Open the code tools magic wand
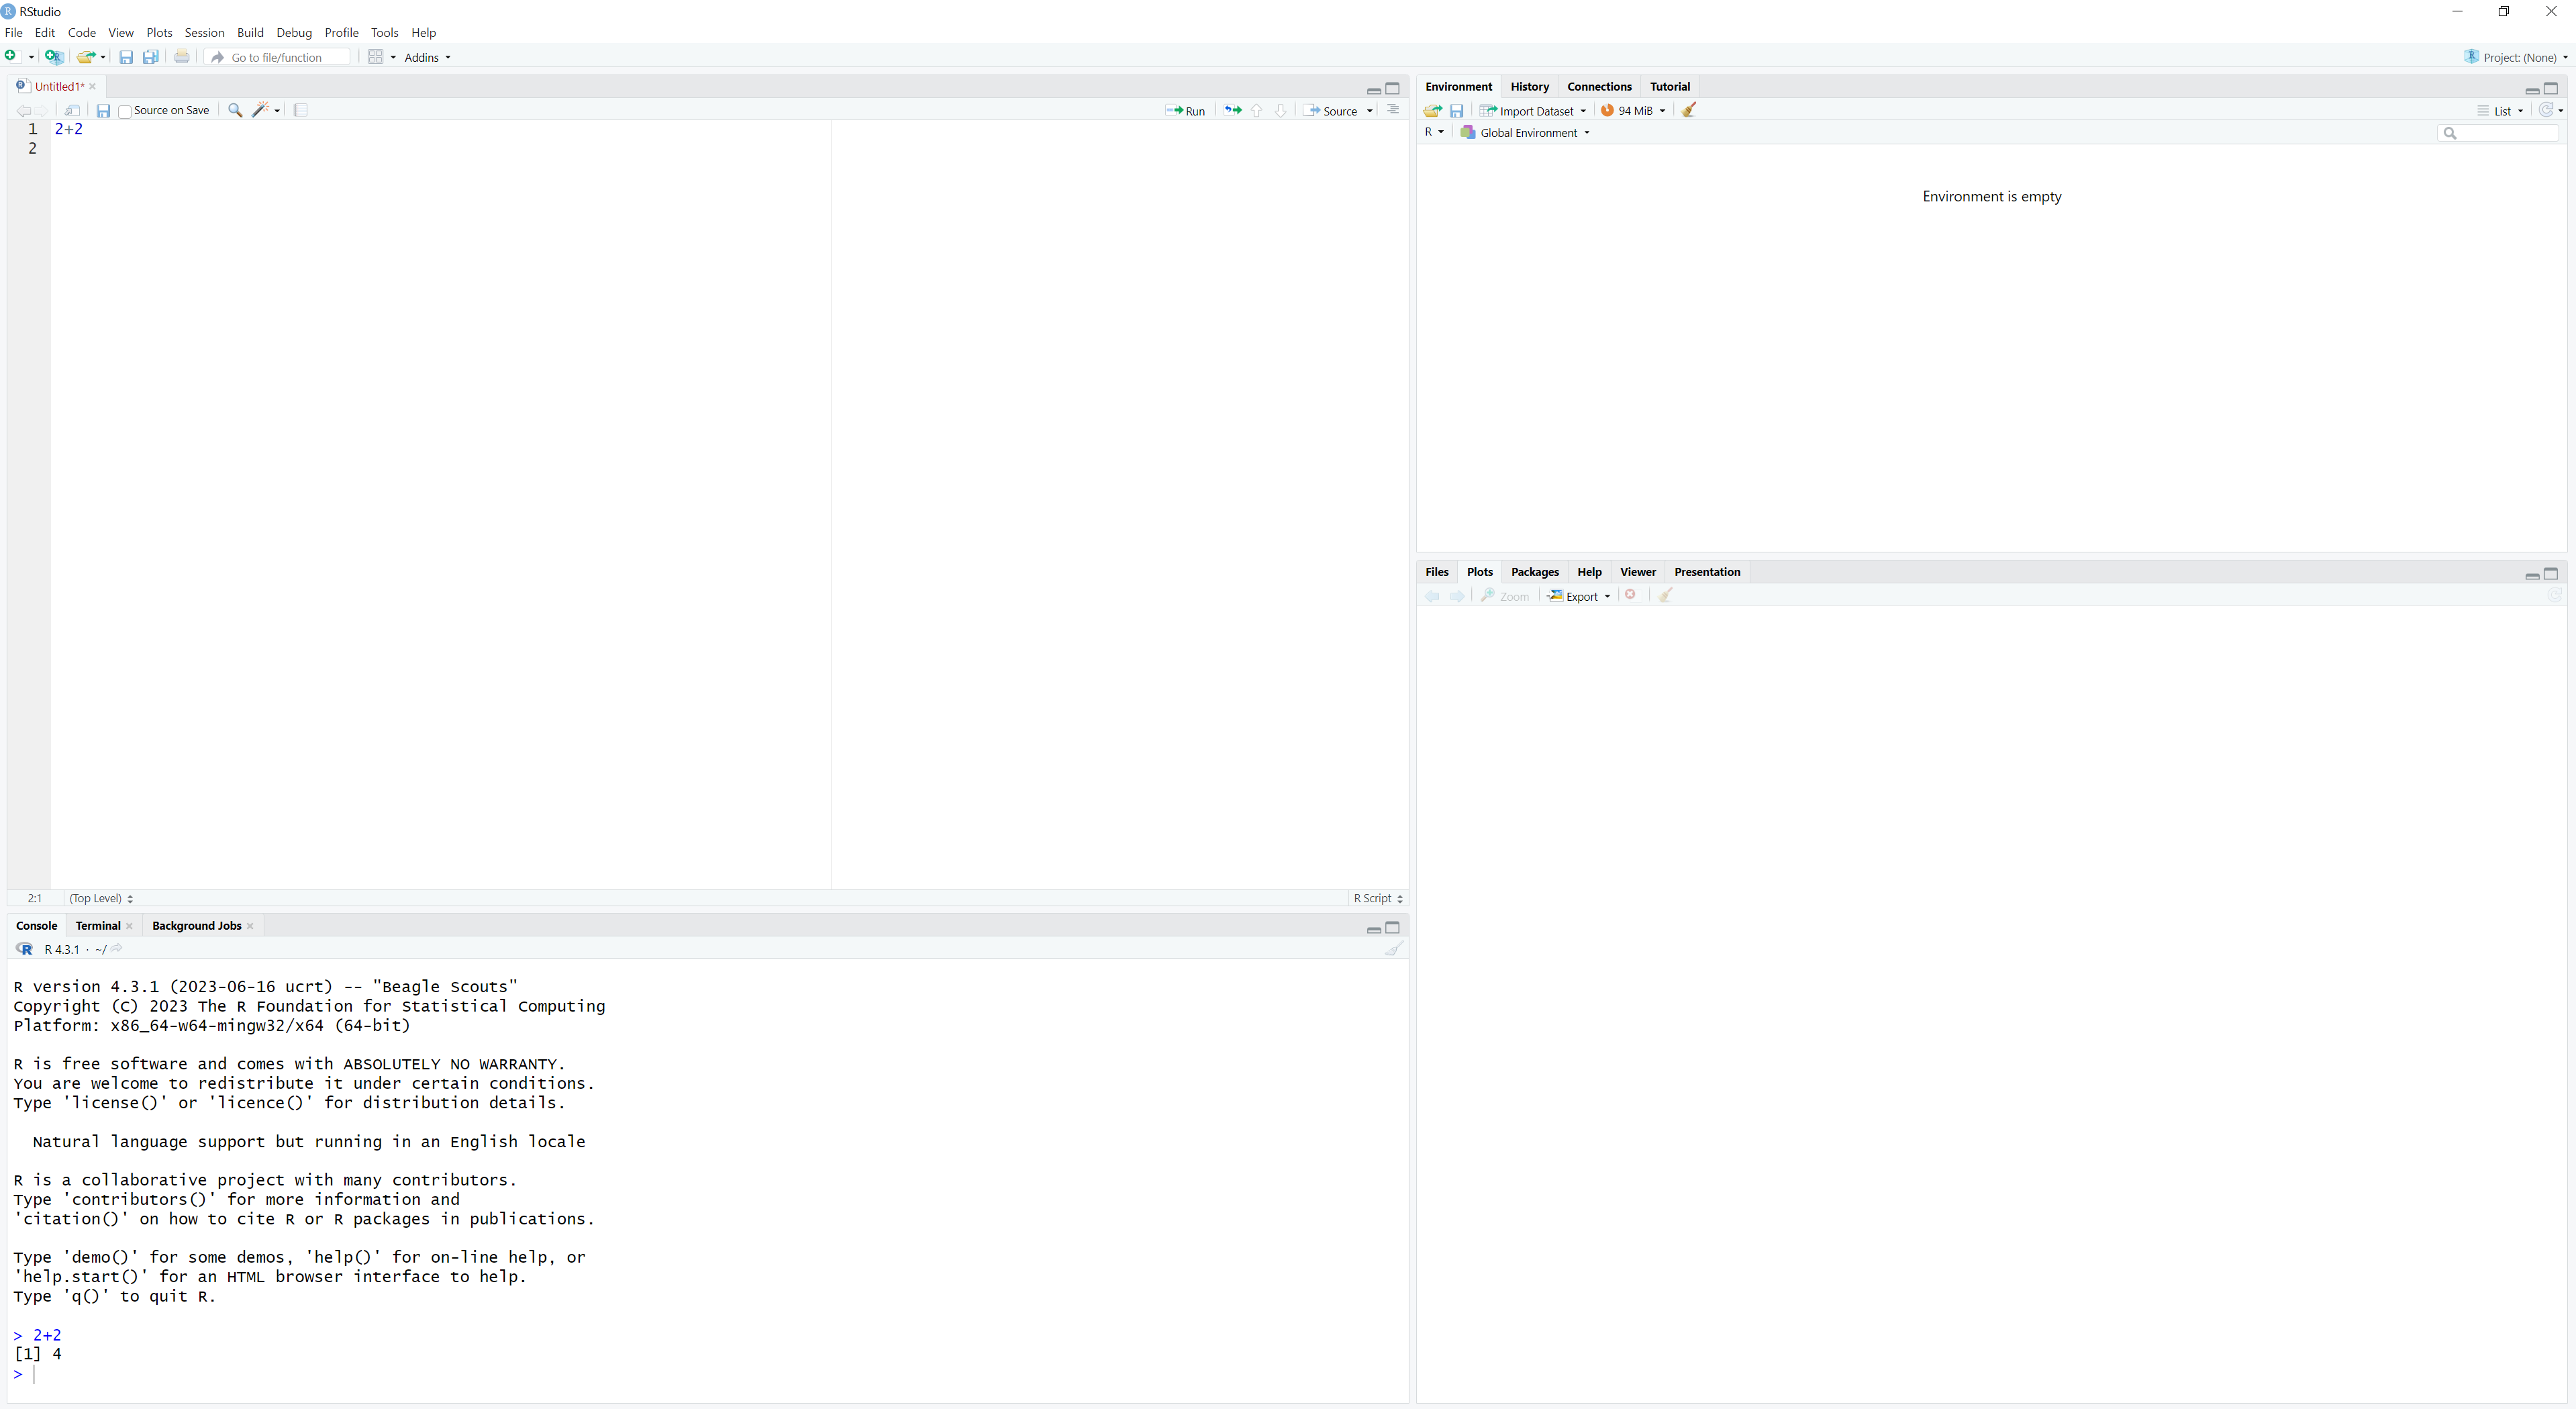This screenshot has width=2576, height=1409. click(262, 111)
